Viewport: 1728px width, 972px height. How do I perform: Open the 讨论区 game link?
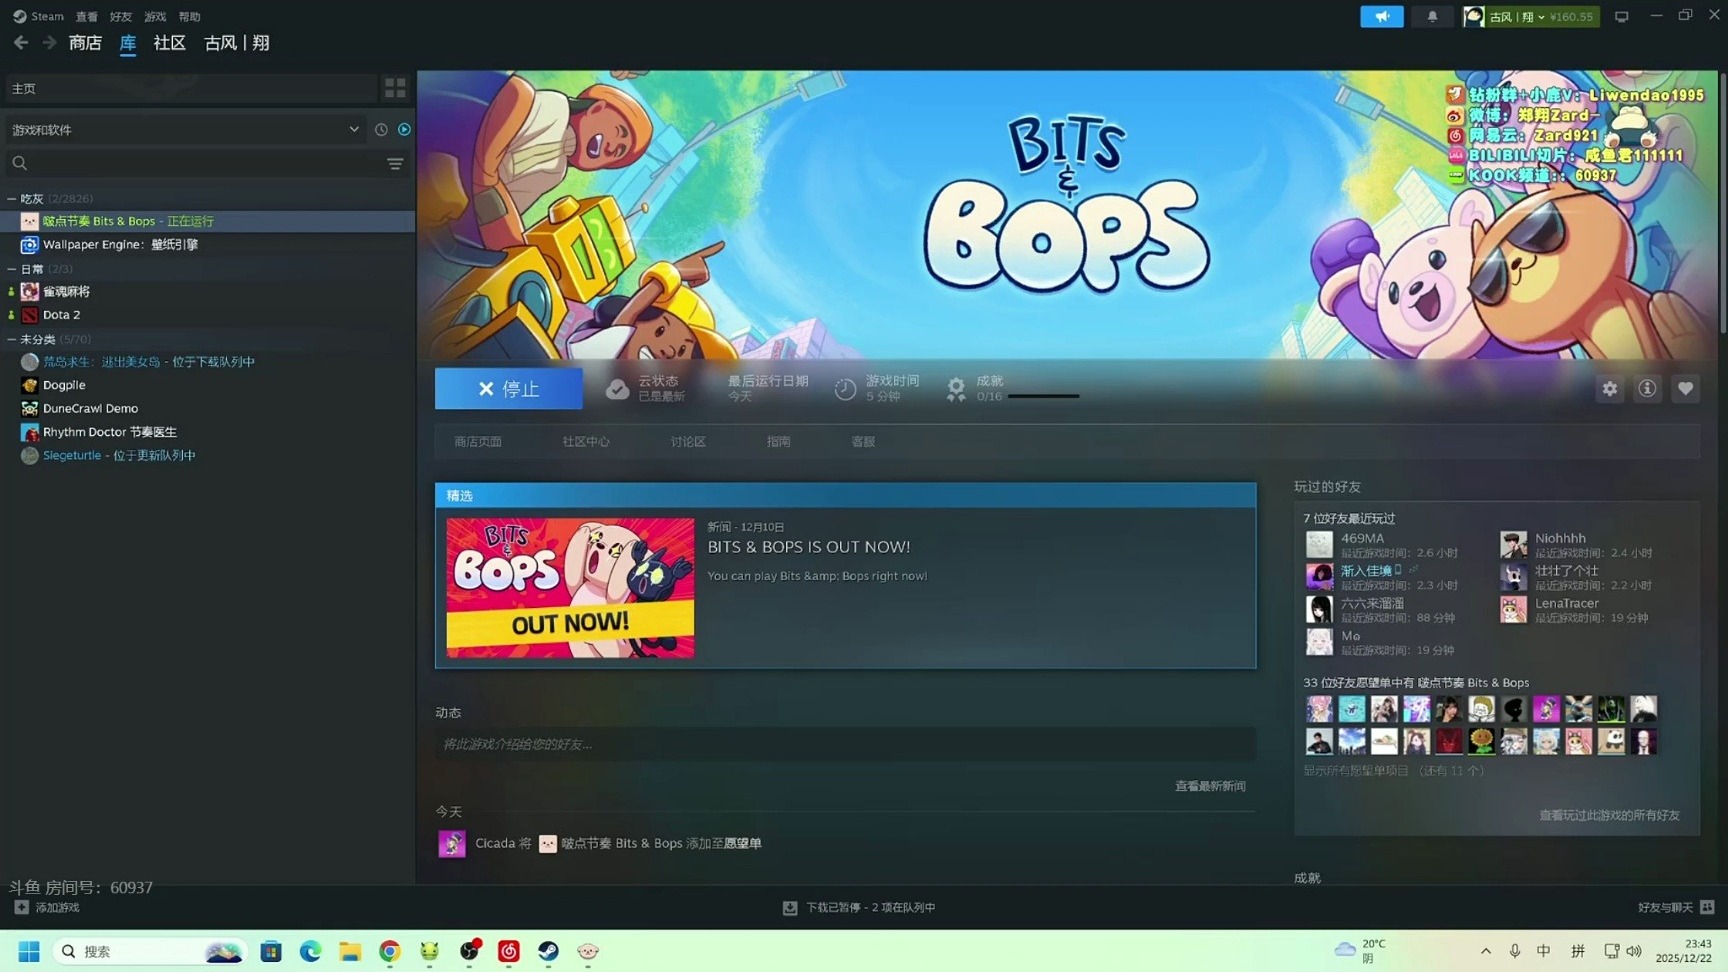tap(688, 442)
